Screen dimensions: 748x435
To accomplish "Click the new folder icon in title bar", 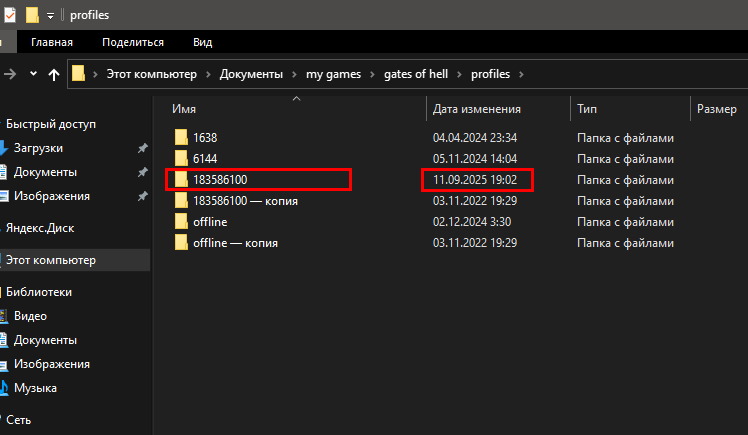I will point(32,15).
